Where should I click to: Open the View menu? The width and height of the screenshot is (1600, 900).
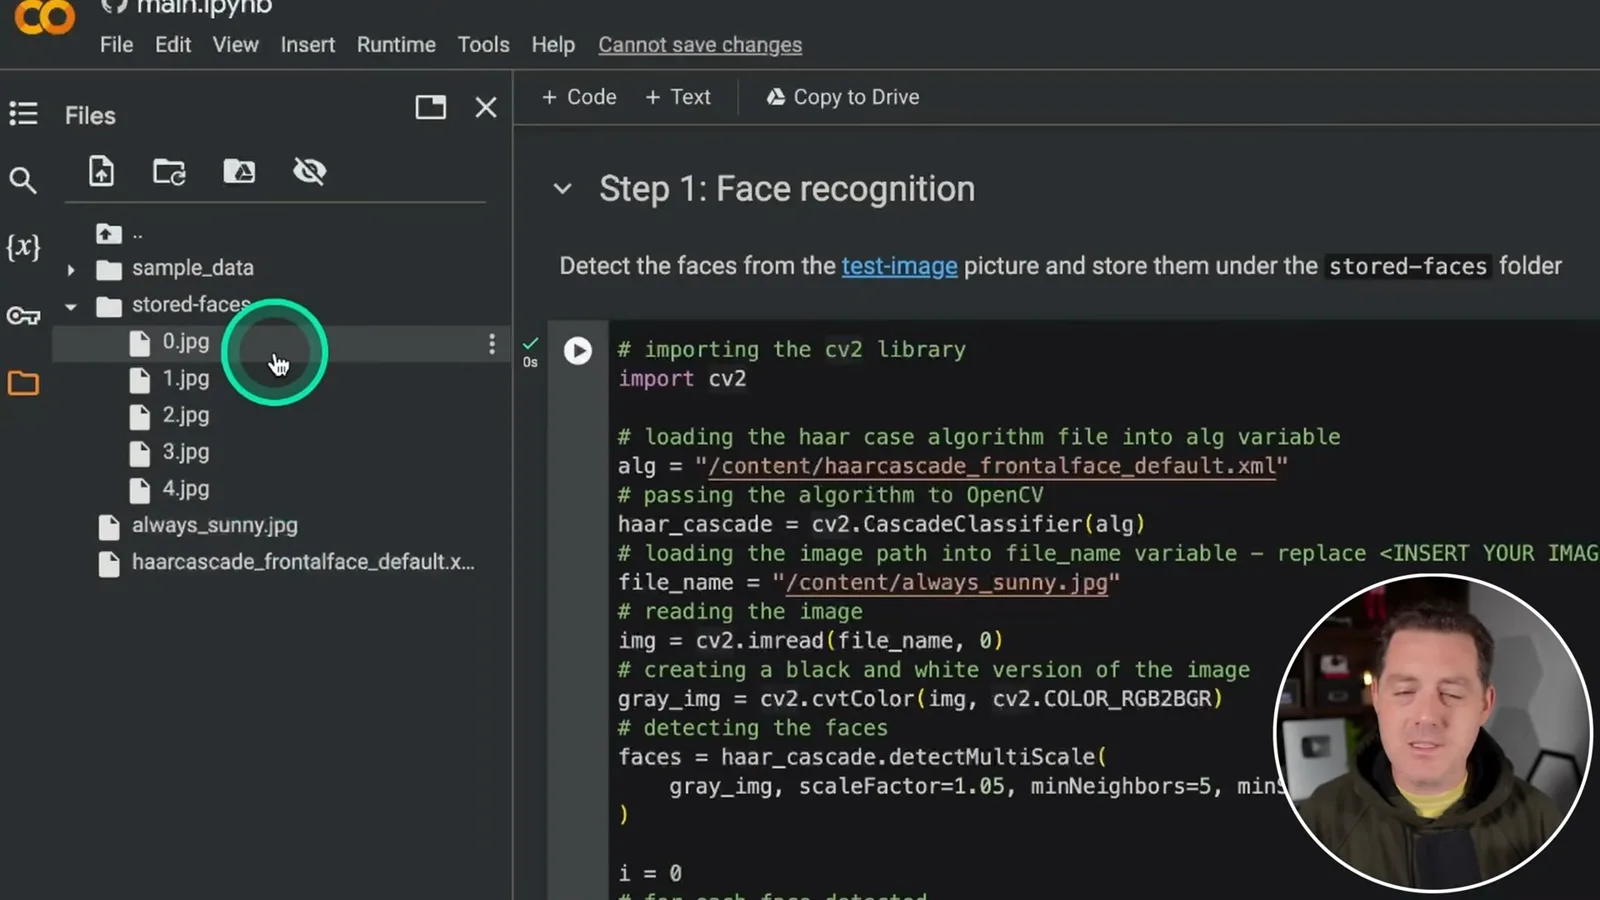[236, 45]
